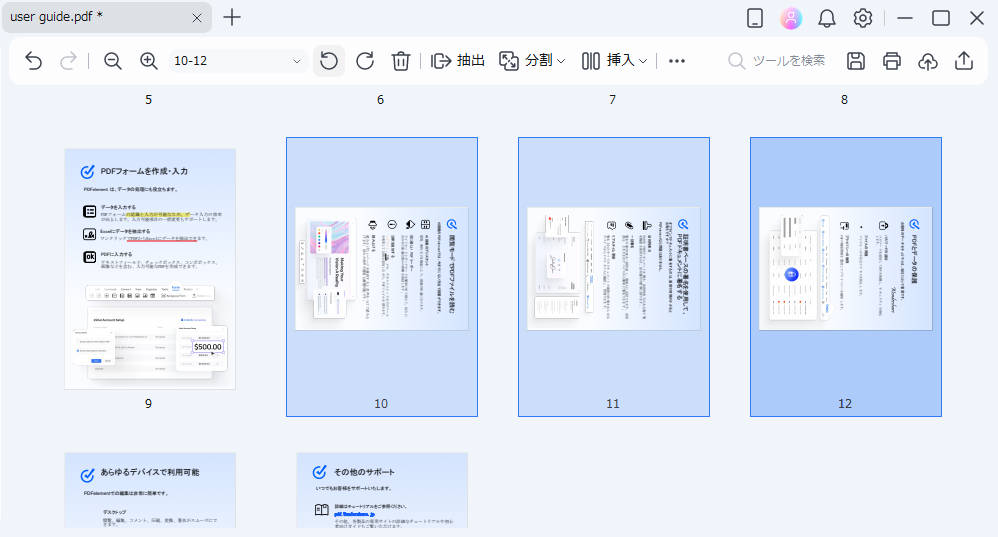Screen dimensions: 998x537
Task: Click the mobile device icon
Action: coord(755,18)
